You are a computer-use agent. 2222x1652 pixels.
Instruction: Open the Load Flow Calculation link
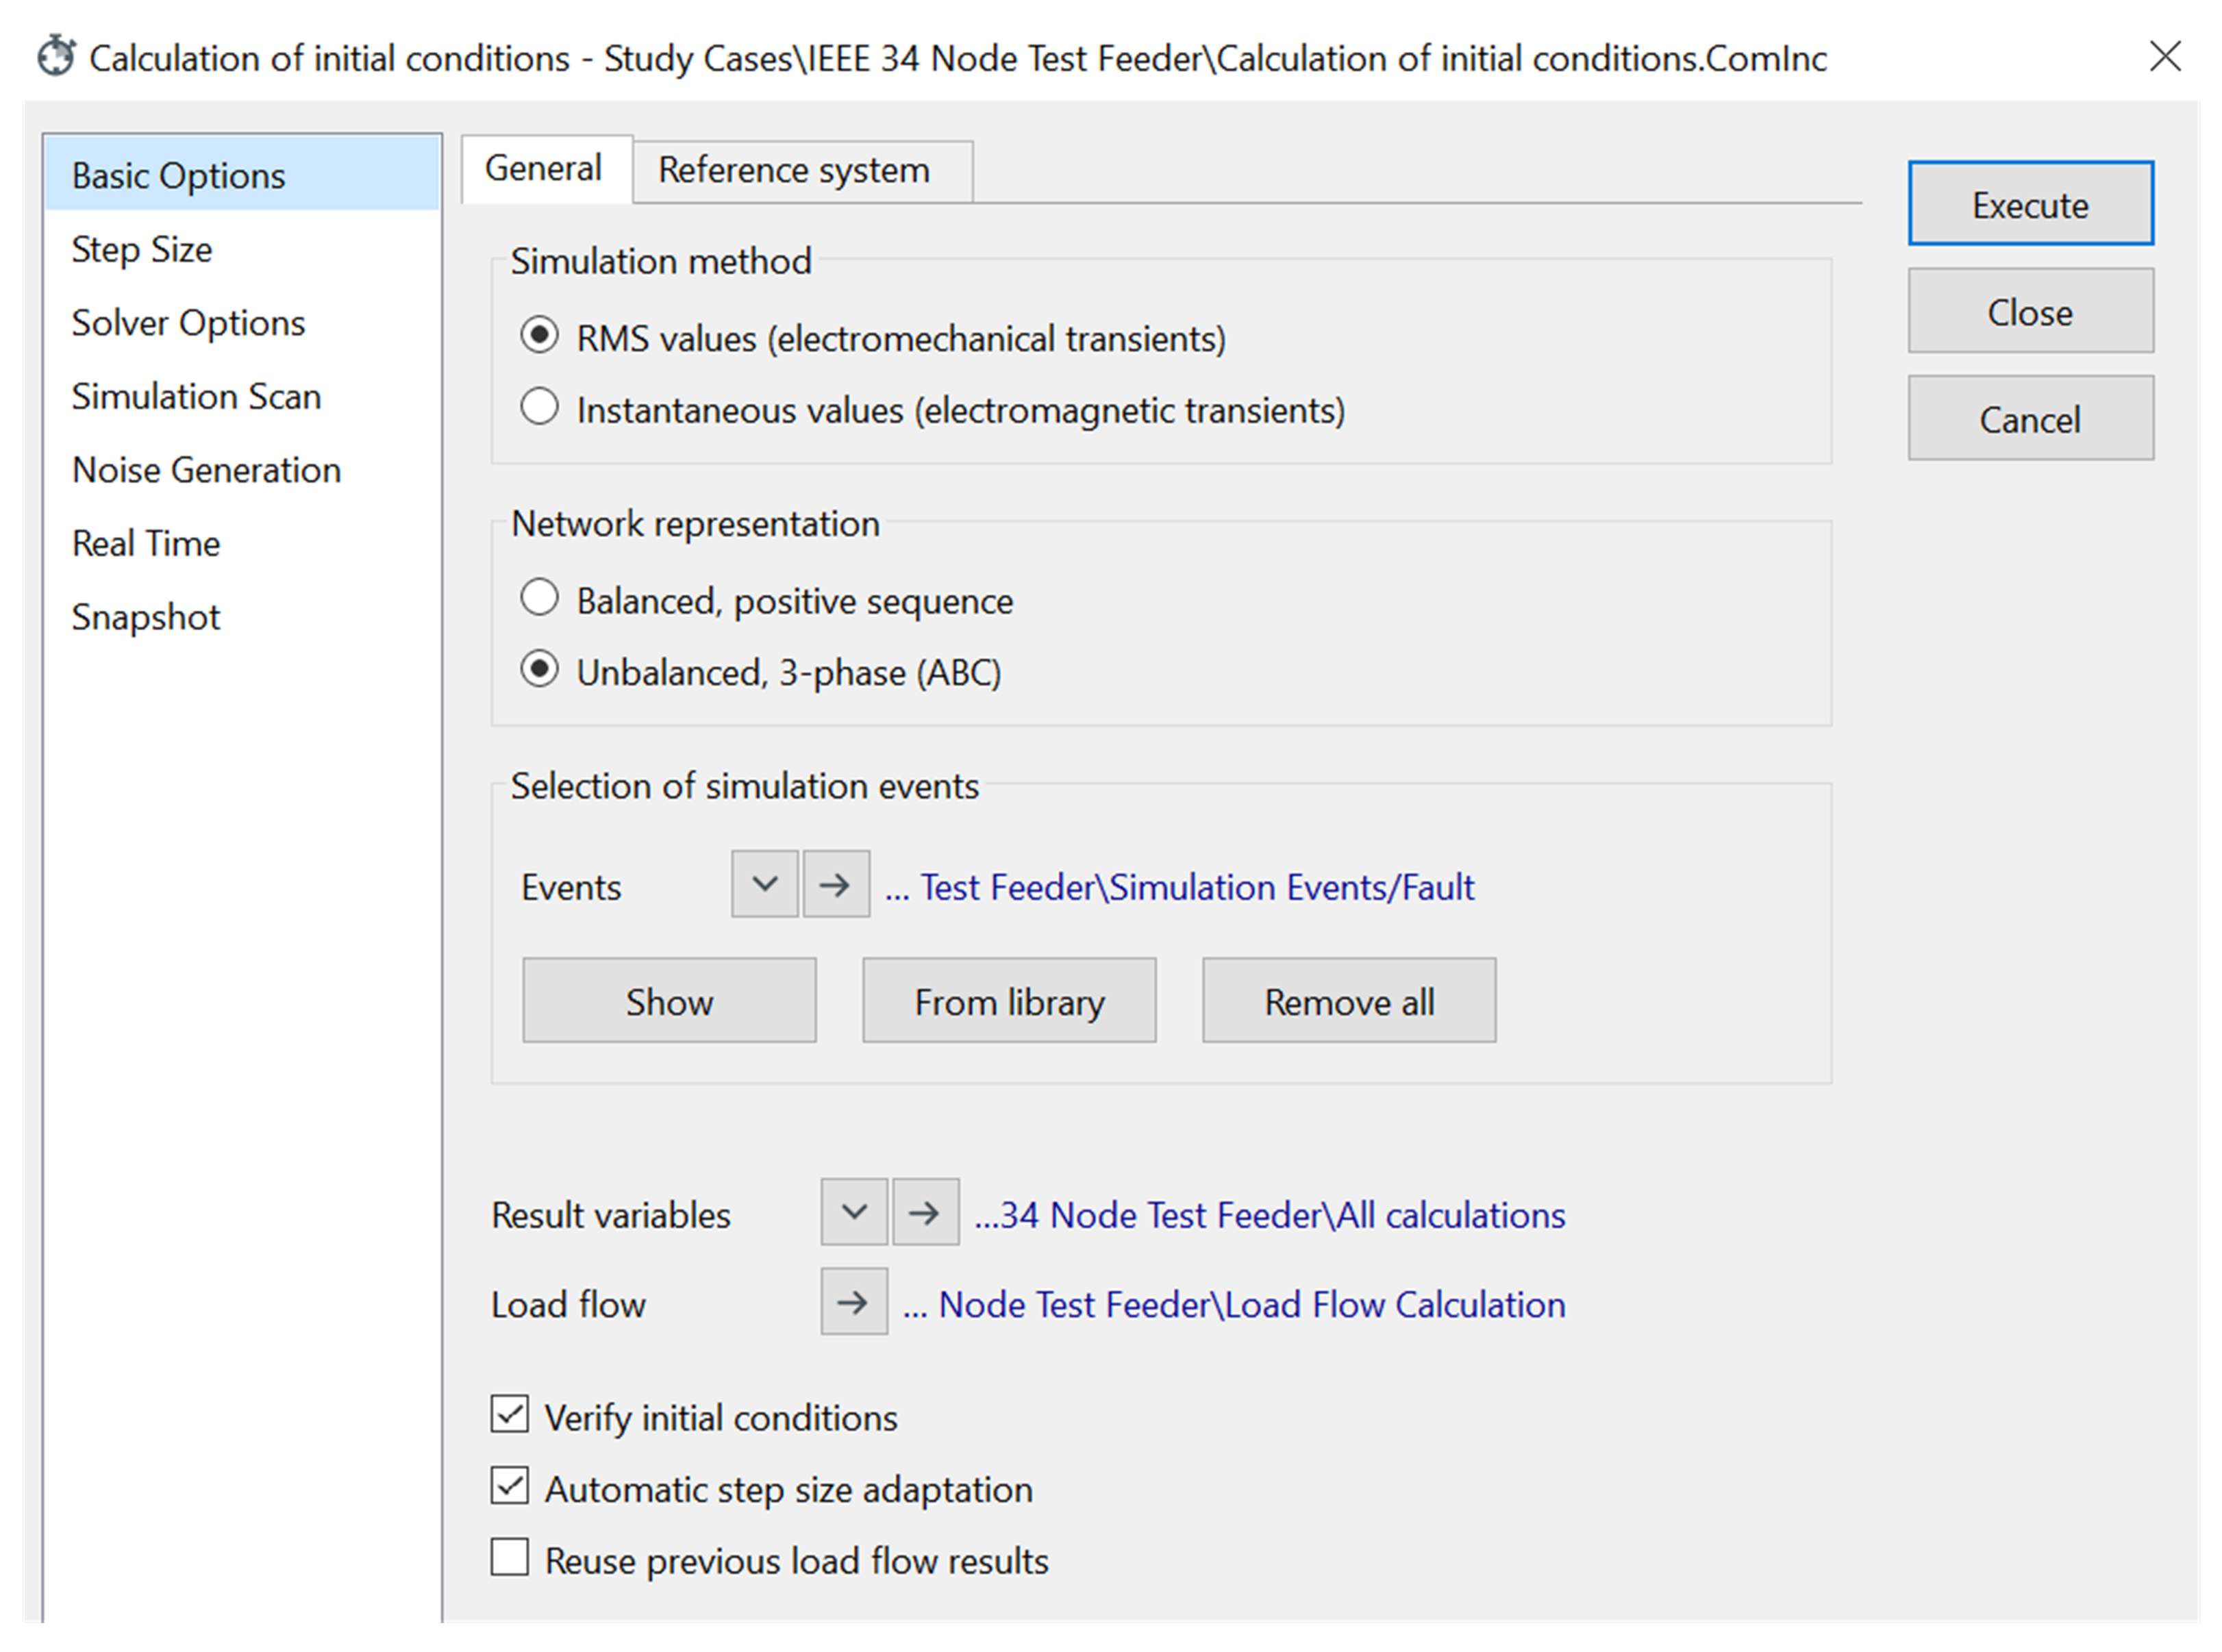(1250, 1305)
